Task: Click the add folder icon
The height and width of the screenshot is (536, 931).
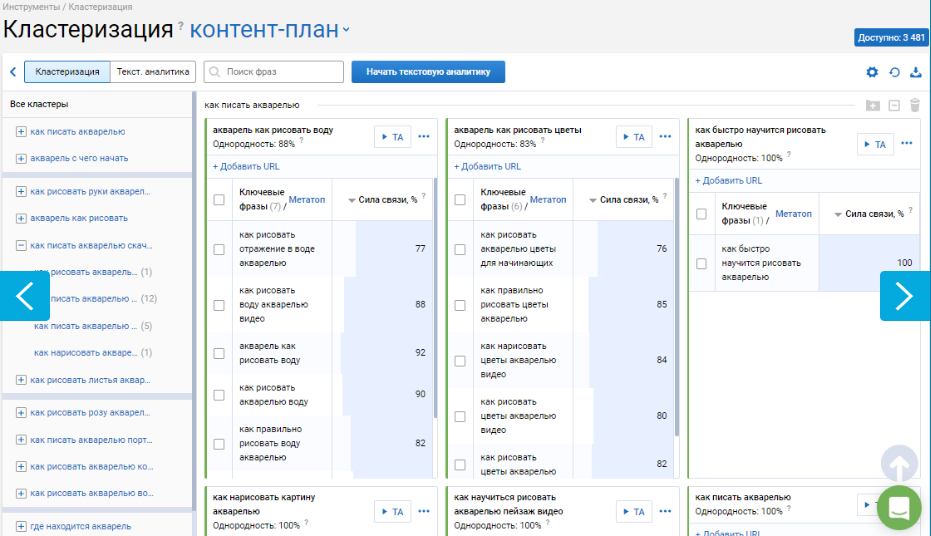Action: pyautogui.click(x=873, y=105)
